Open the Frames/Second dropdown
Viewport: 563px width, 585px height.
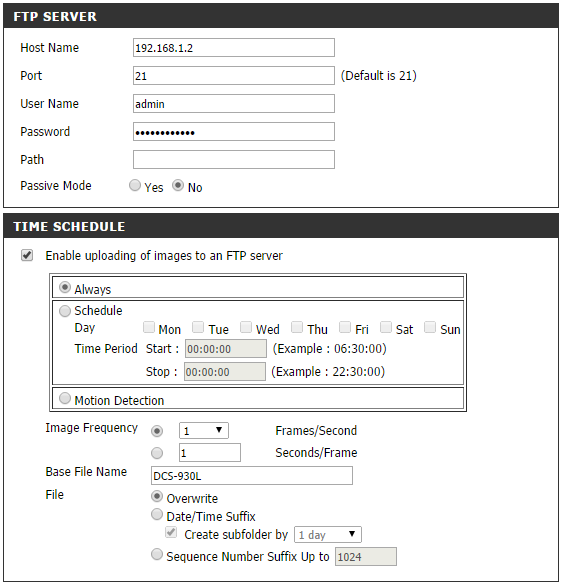(204, 431)
